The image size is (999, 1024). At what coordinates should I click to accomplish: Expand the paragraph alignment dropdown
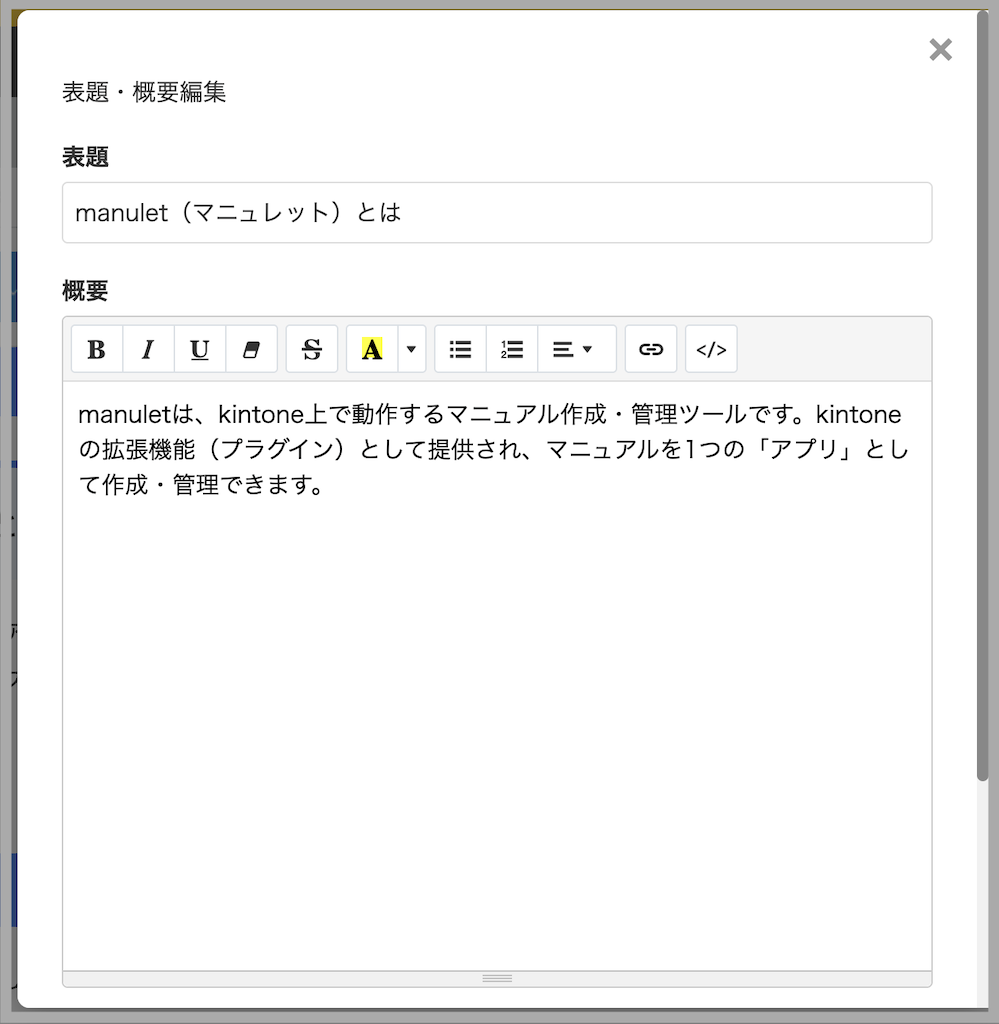[576, 349]
